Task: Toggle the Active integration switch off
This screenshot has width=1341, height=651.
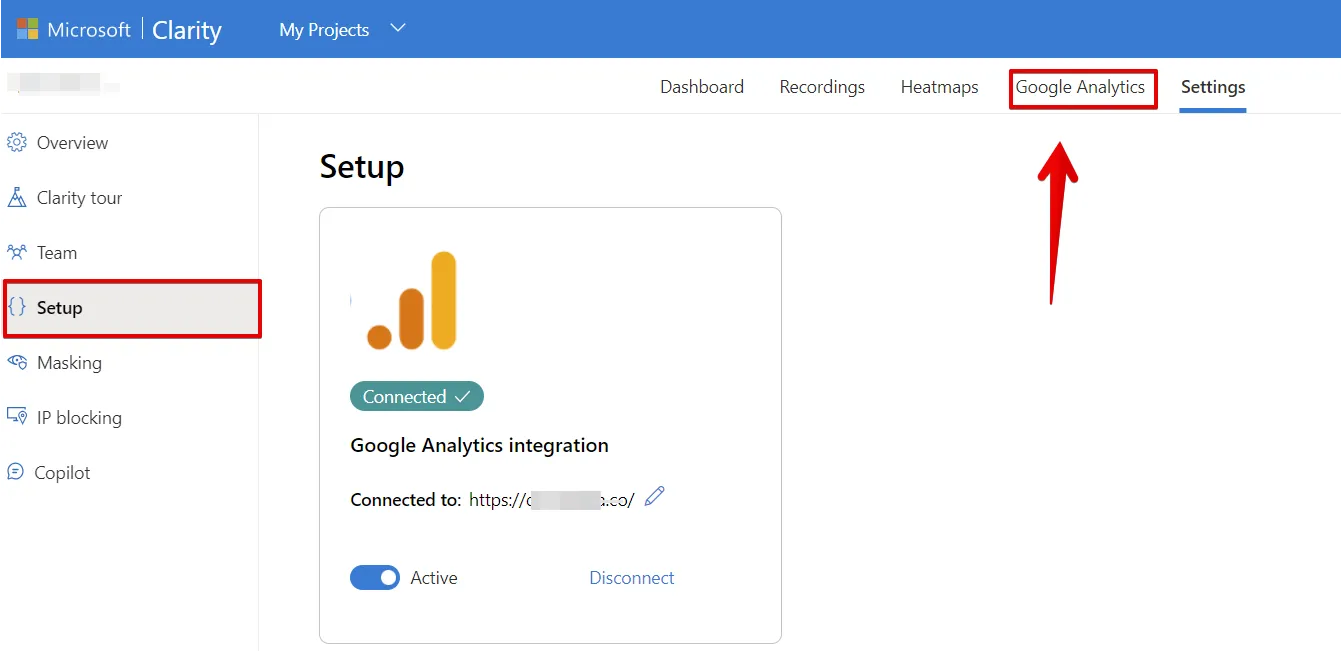Action: [x=375, y=578]
